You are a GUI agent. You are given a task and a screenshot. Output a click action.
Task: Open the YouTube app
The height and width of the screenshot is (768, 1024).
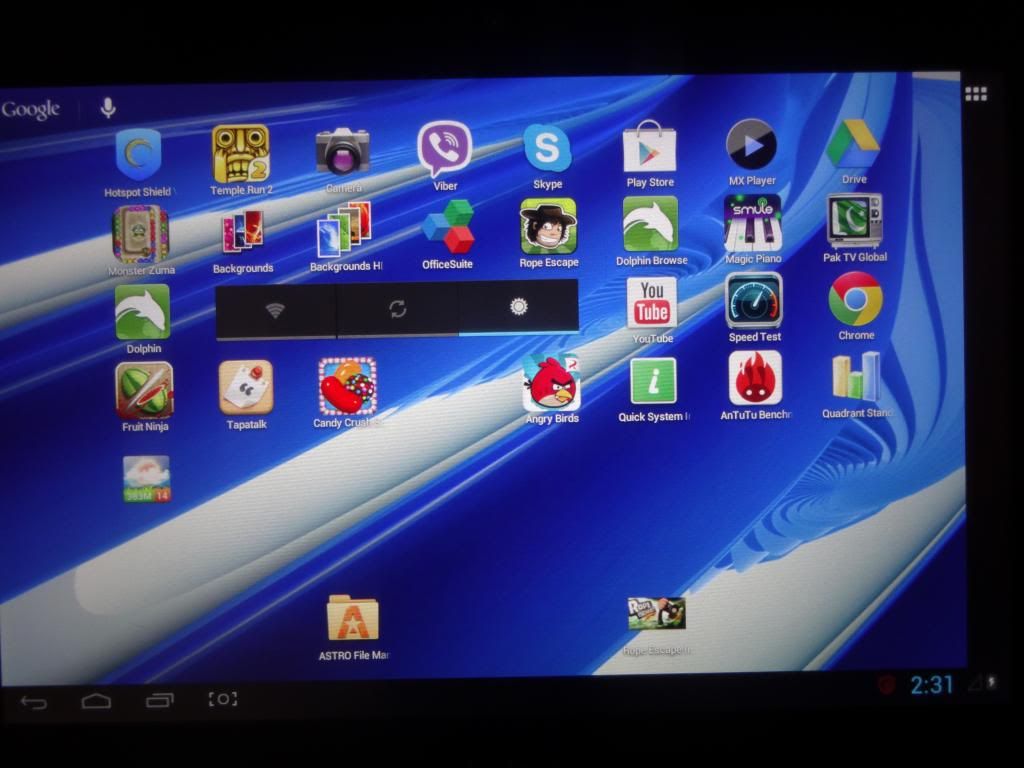(x=652, y=303)
